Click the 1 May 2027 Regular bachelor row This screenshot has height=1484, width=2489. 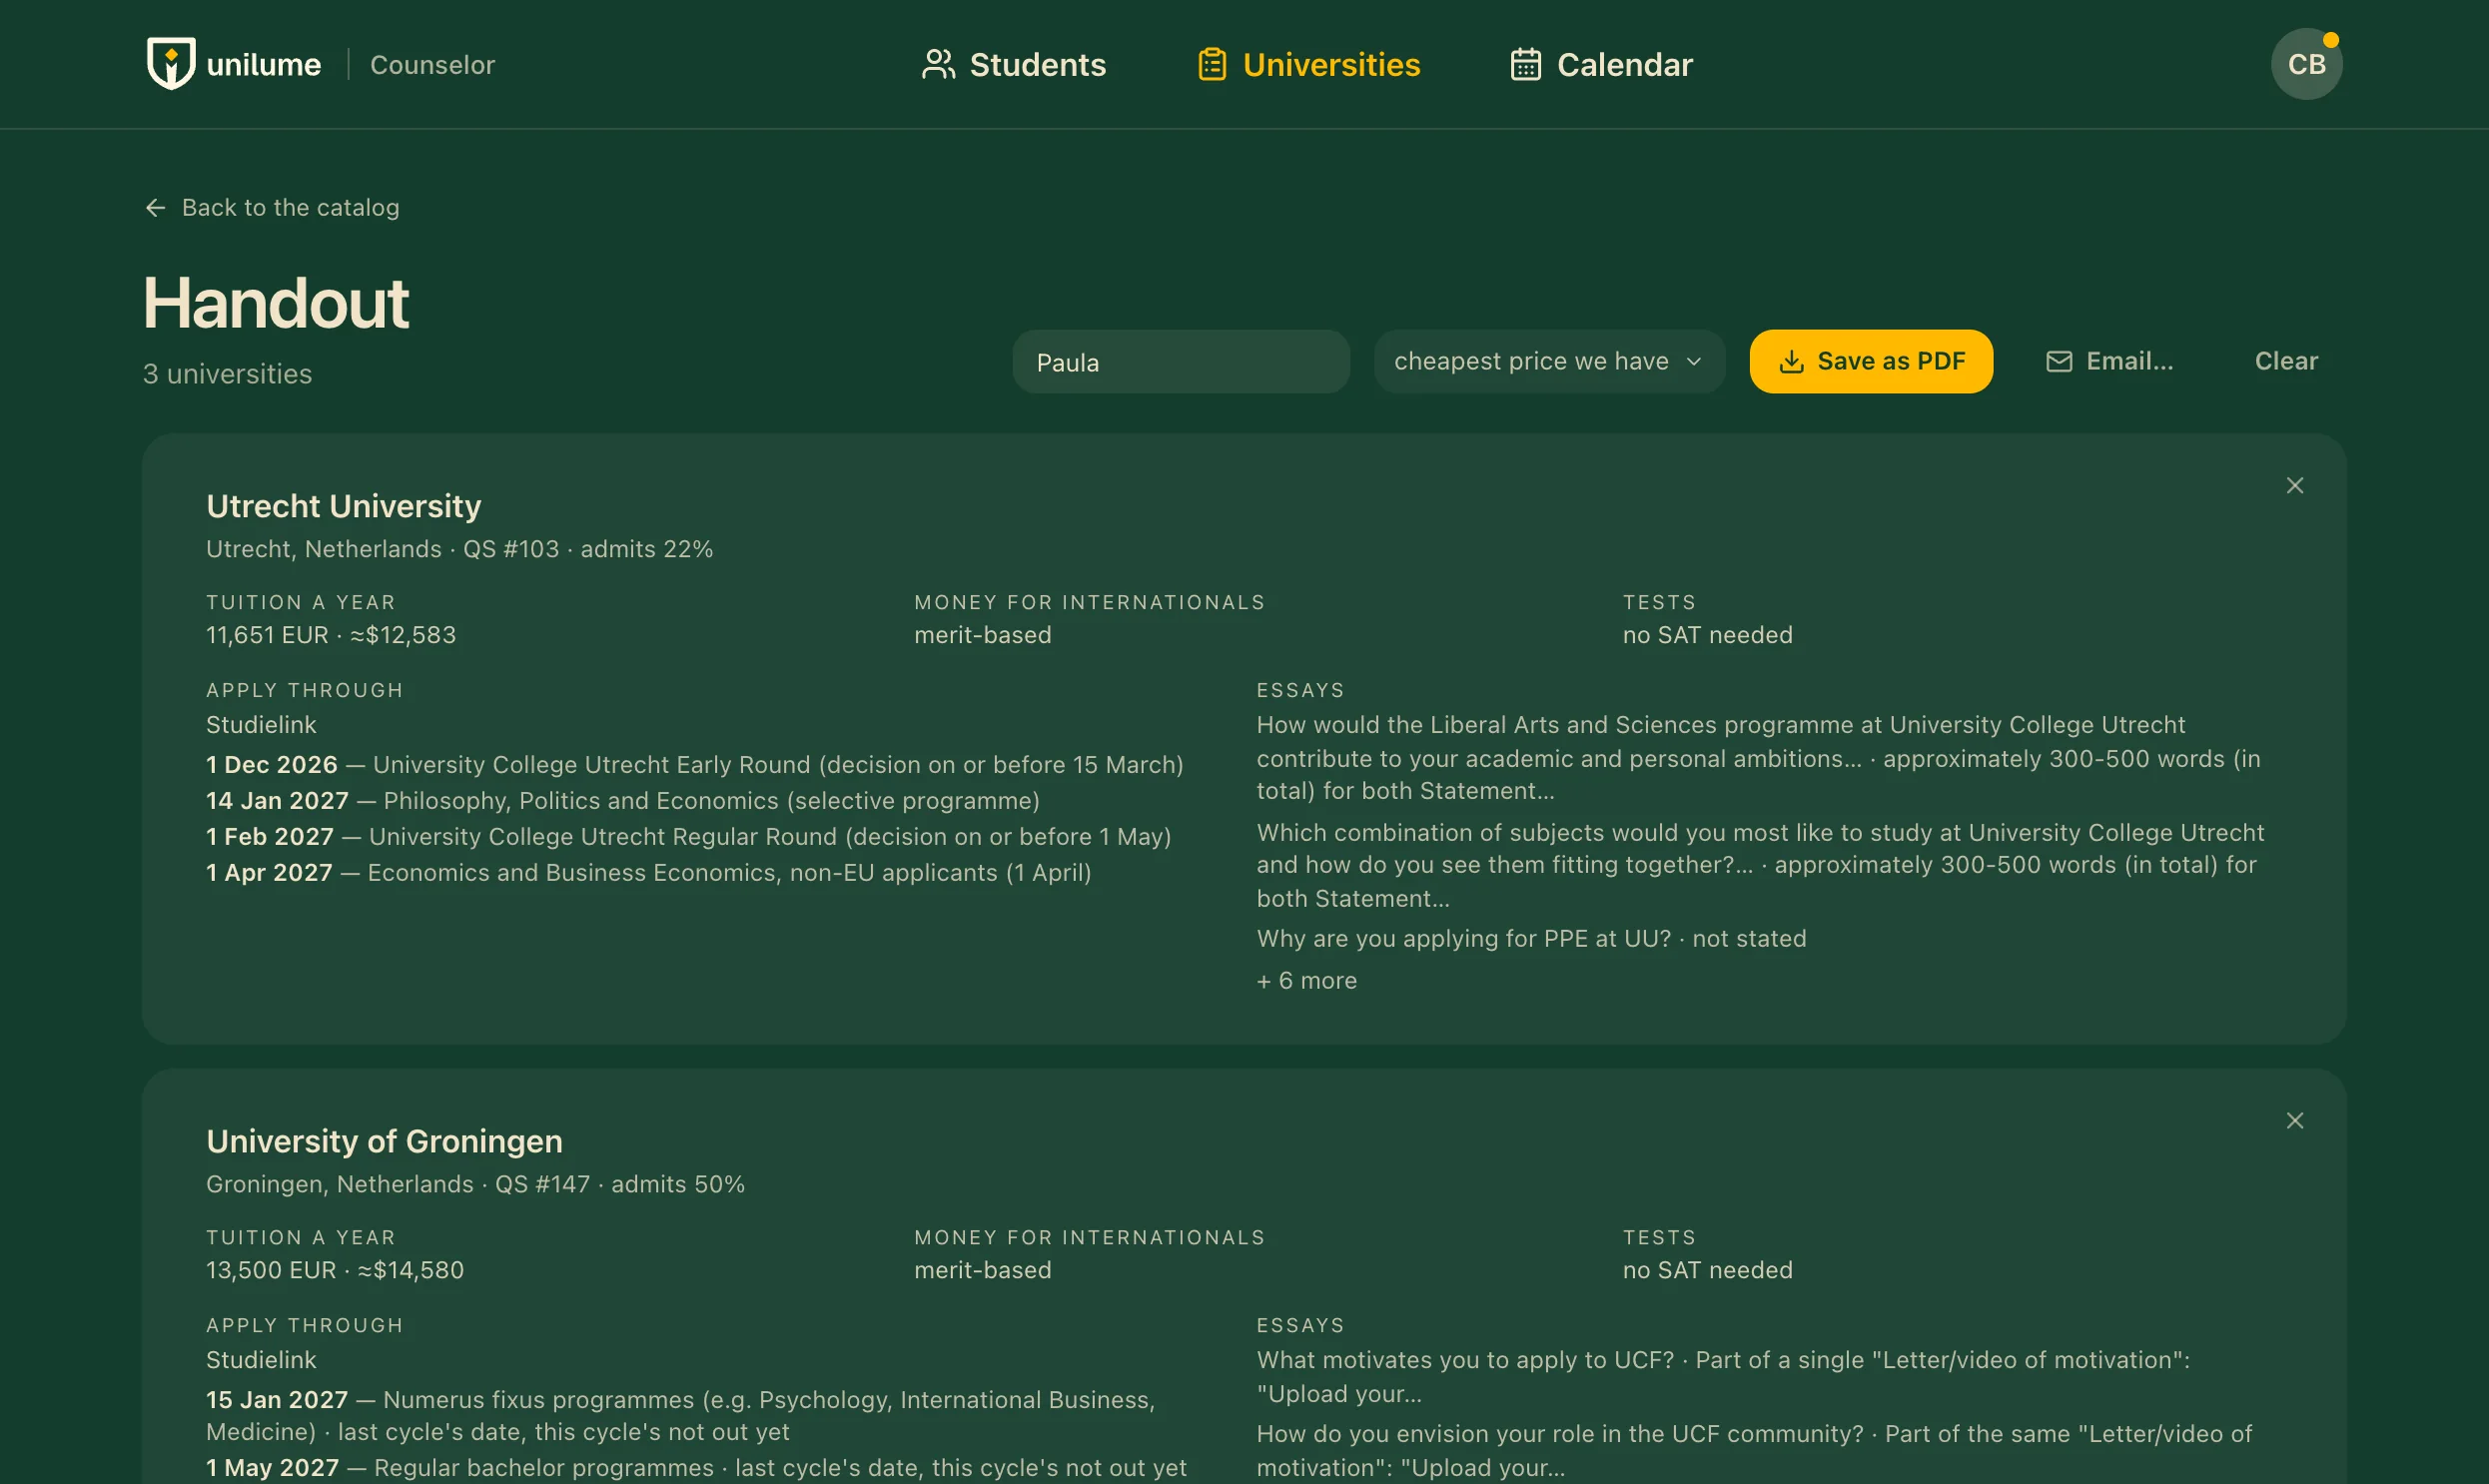point(696,1467)
